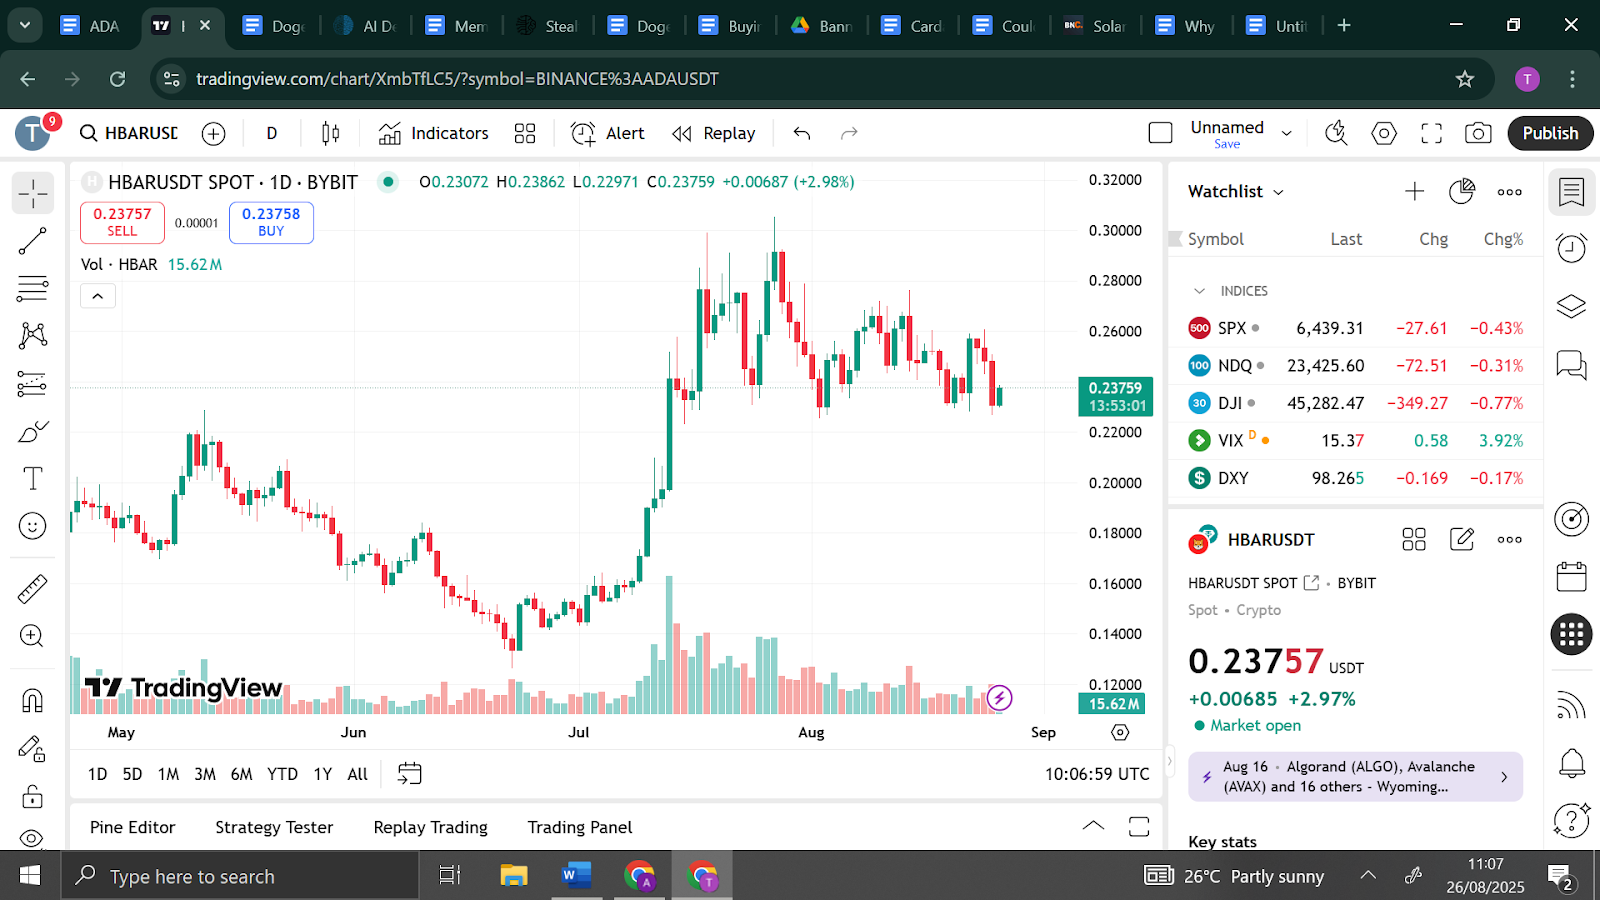Undo the last chart action
Image resolution: width=1600 pixels, height=900 pixels.
tap(802, 133)
